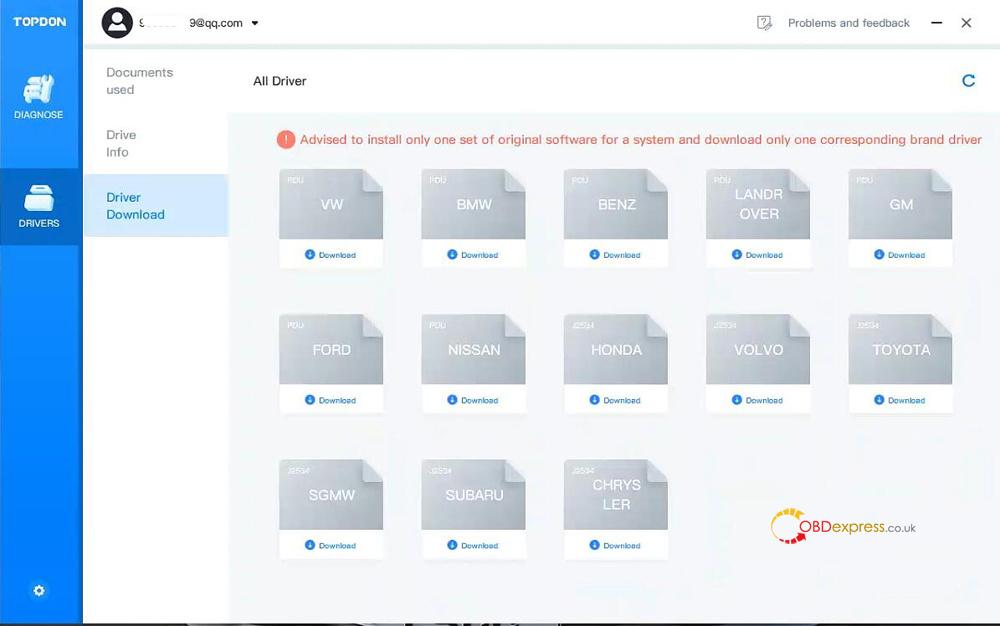Download the VOLVO driver
Viewport: 1000px width, 626px height.
(757, 400)
